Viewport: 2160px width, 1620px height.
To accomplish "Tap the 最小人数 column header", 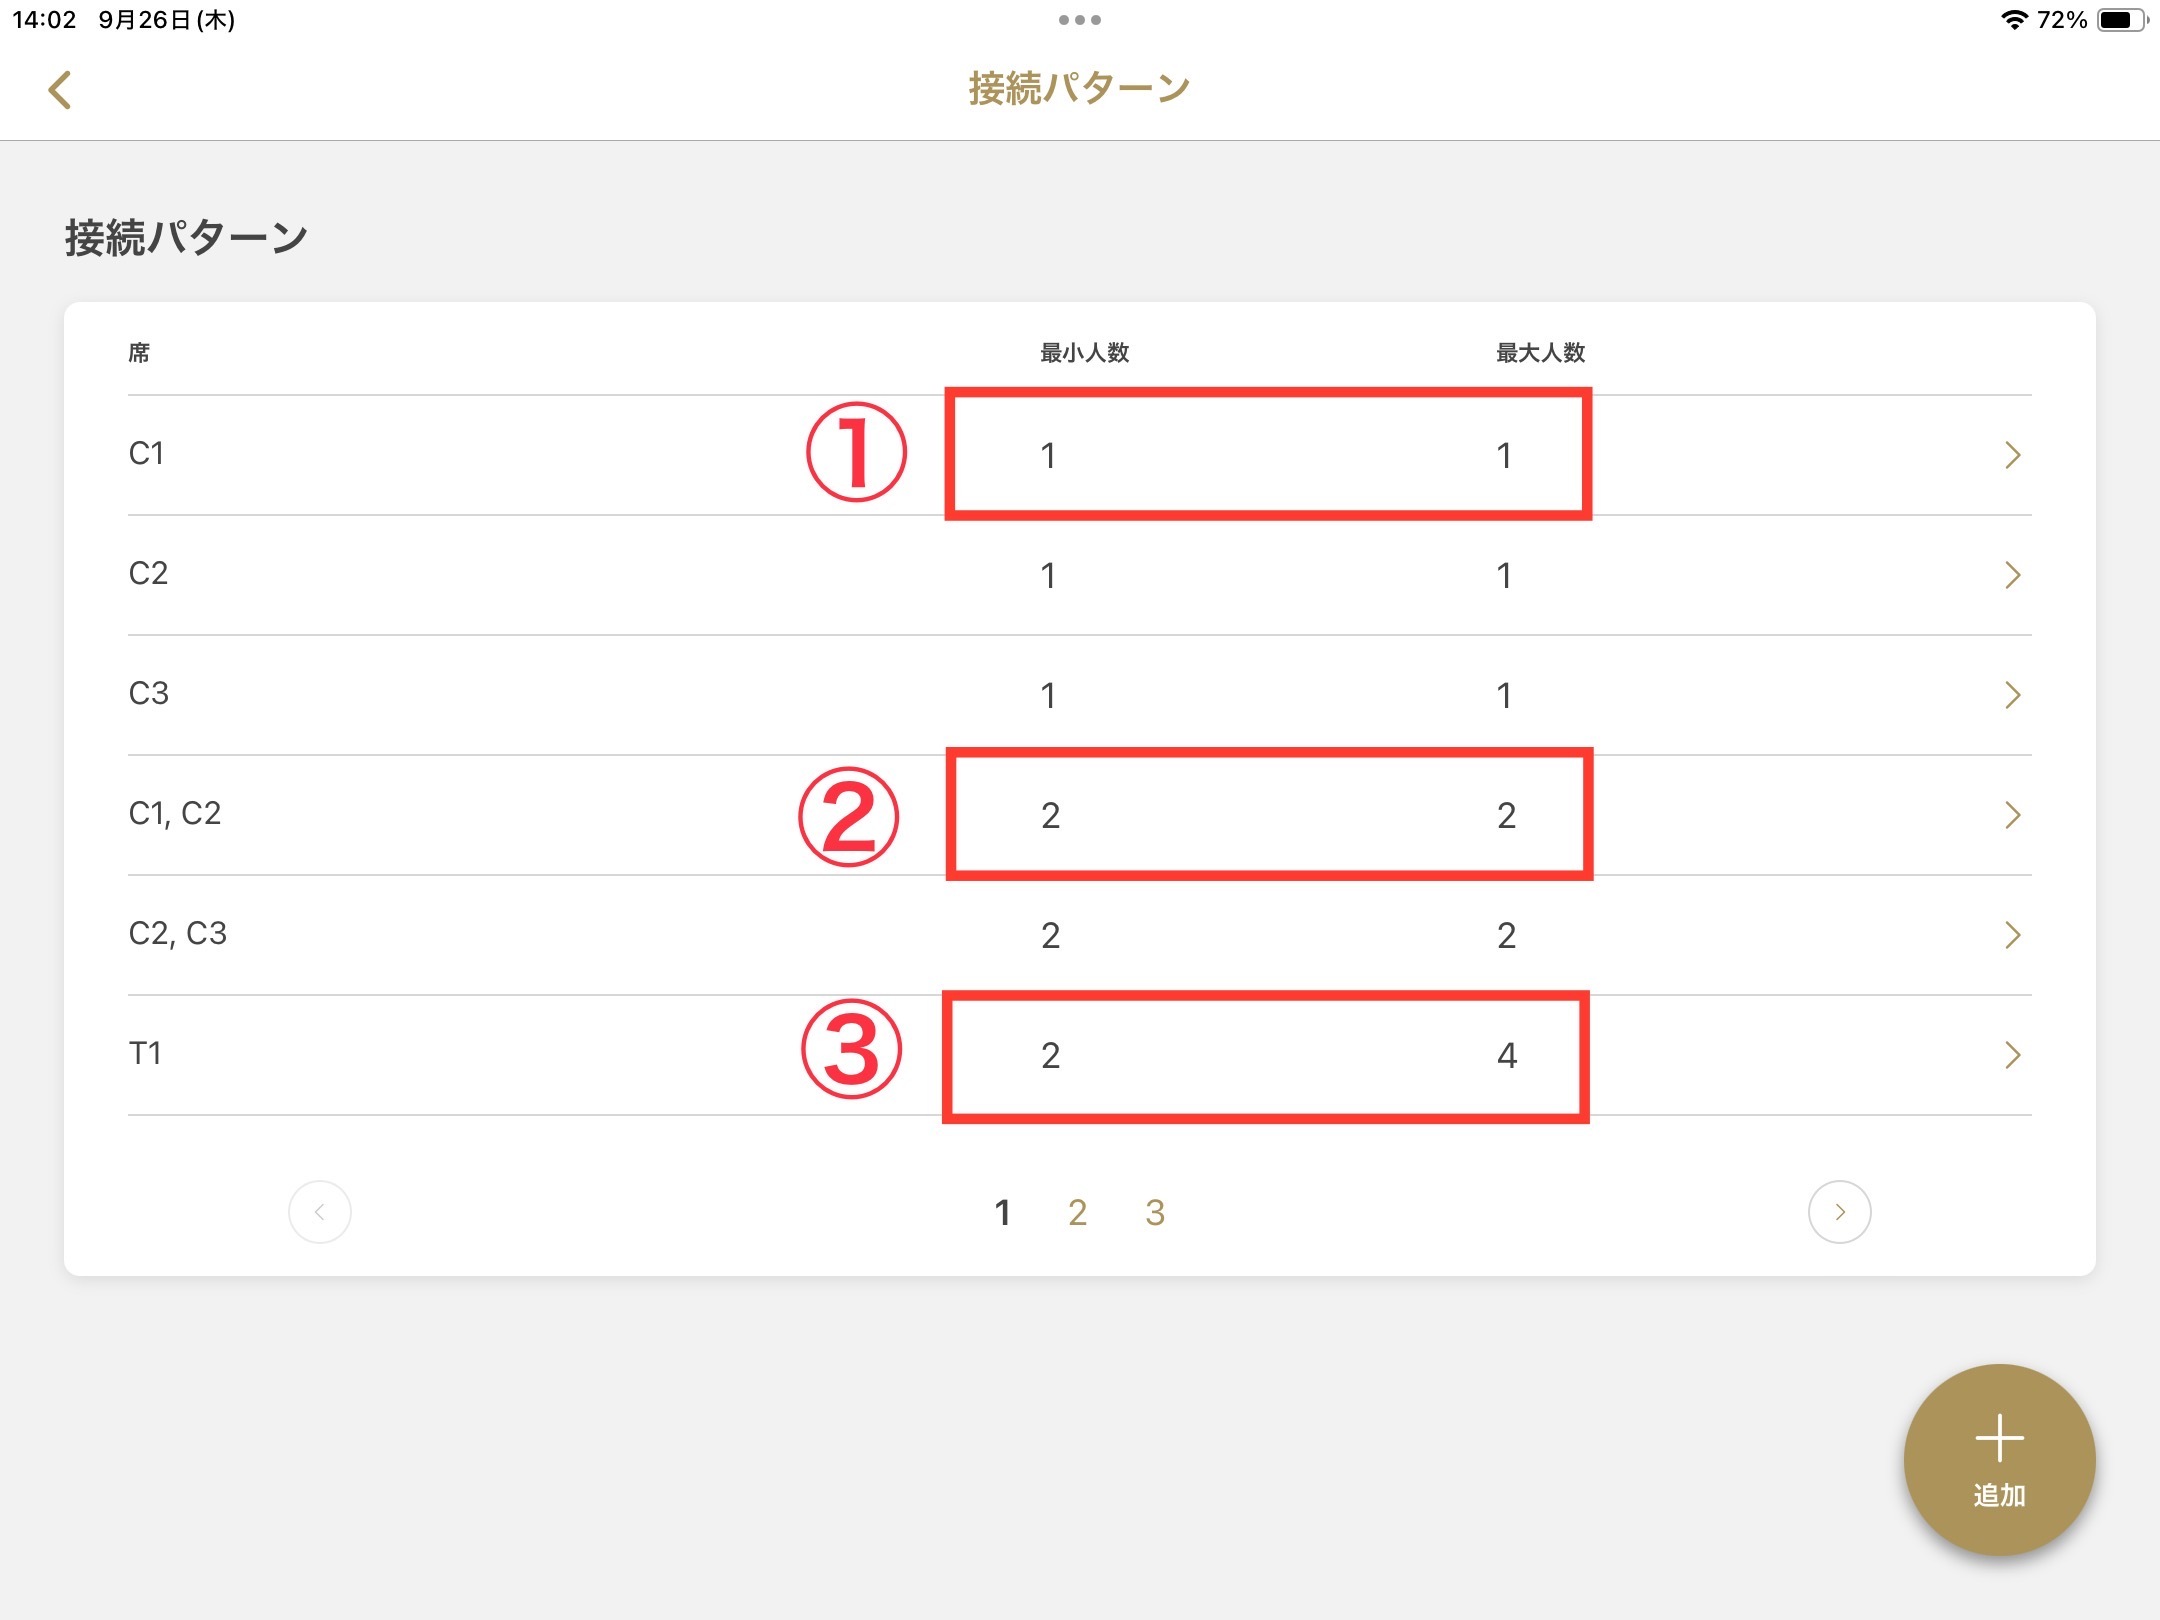I will tap(1085, 353).
